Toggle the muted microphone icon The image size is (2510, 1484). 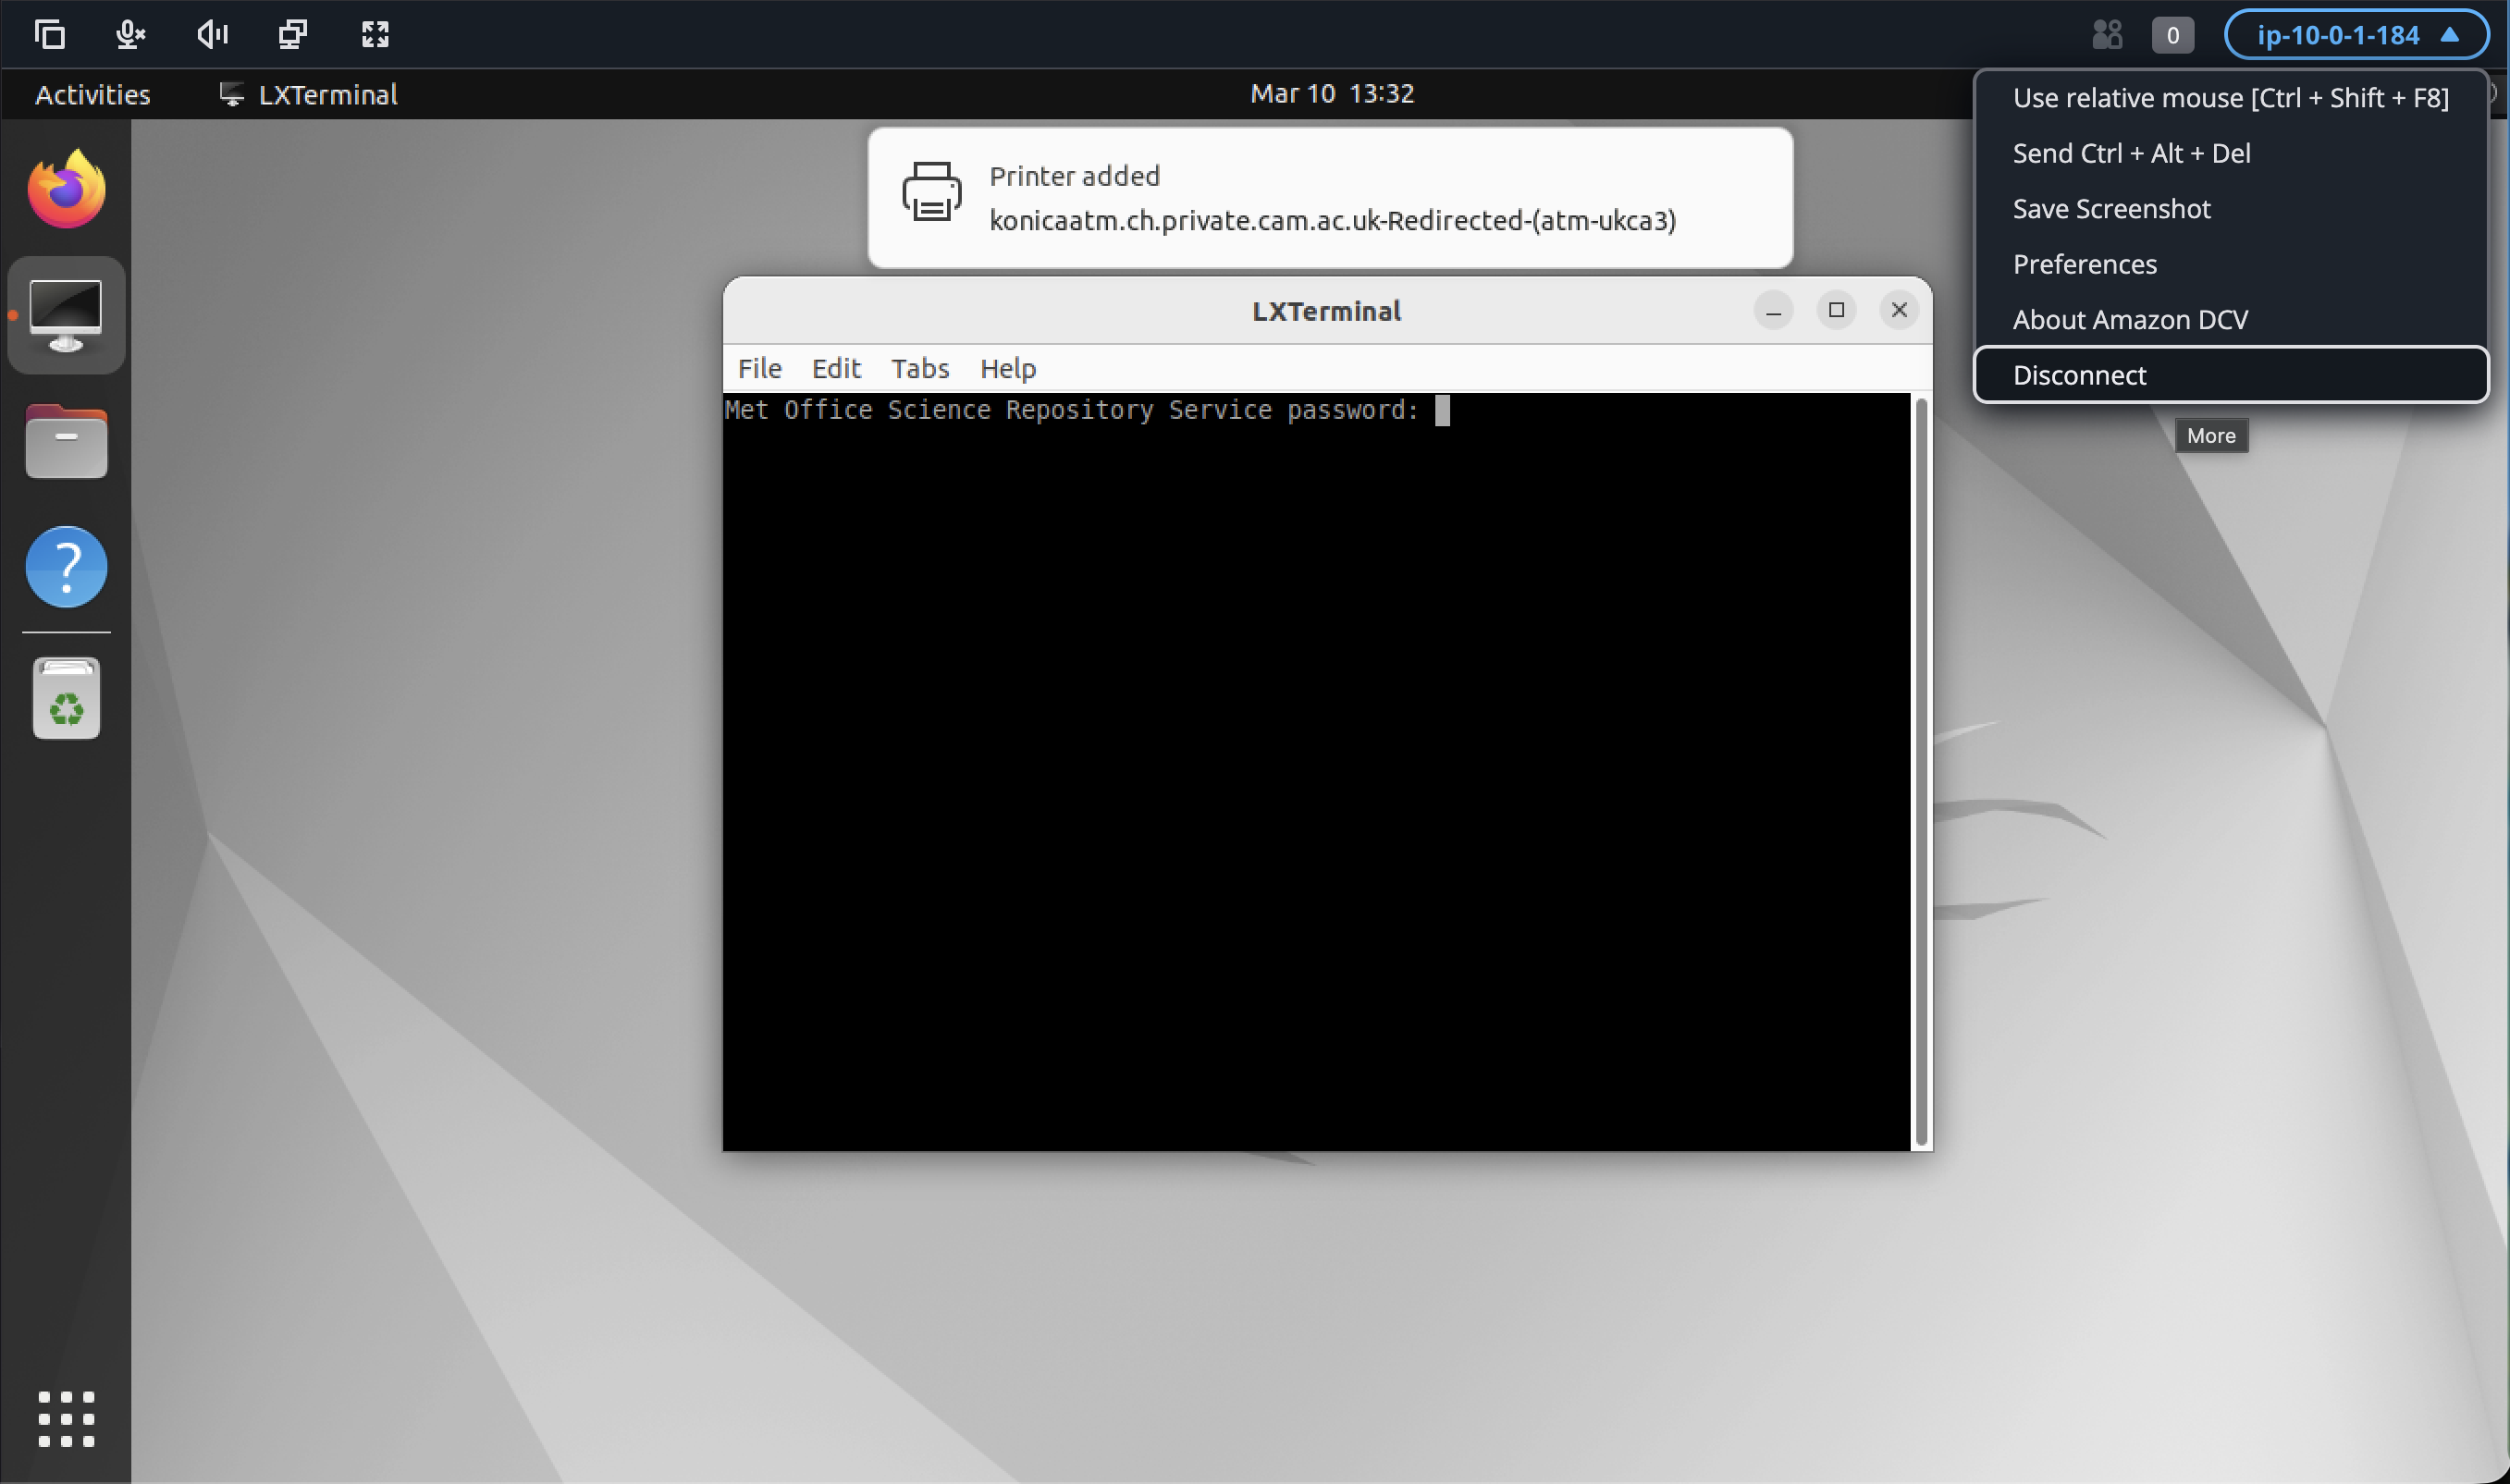pos(130,35)
